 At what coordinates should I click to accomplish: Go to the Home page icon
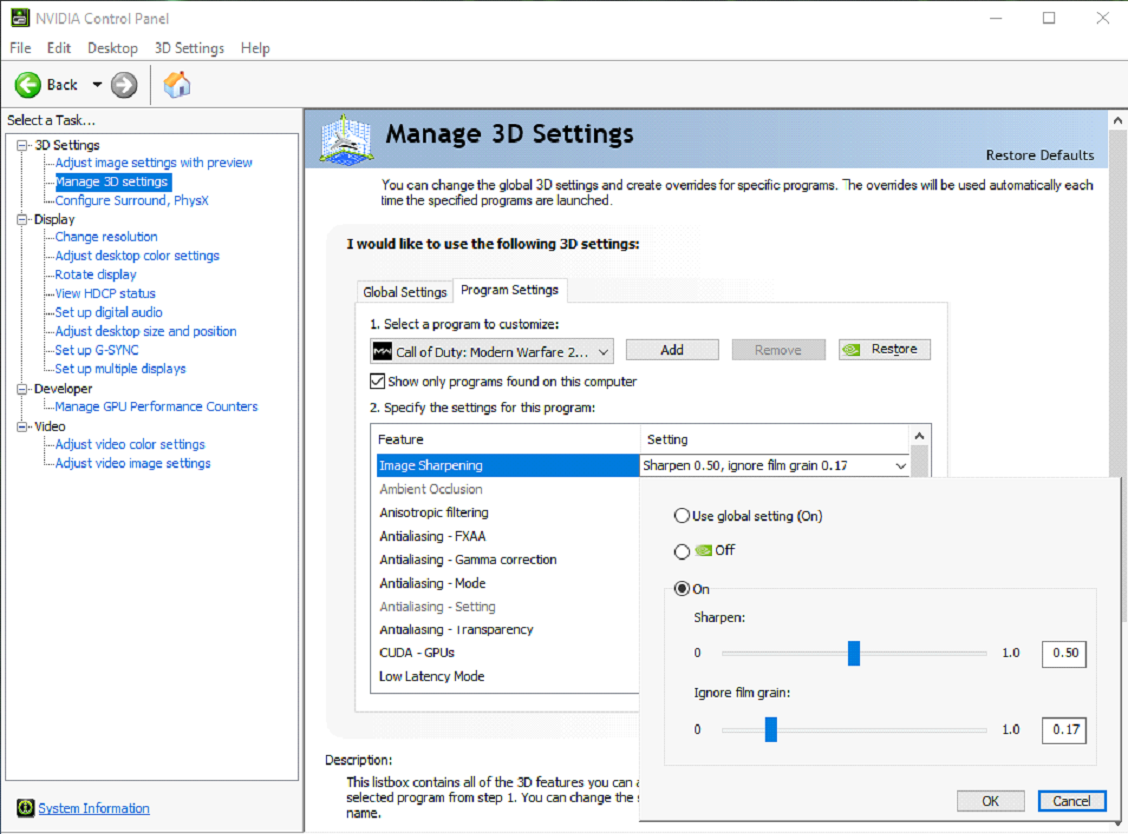tap(176, 85)
